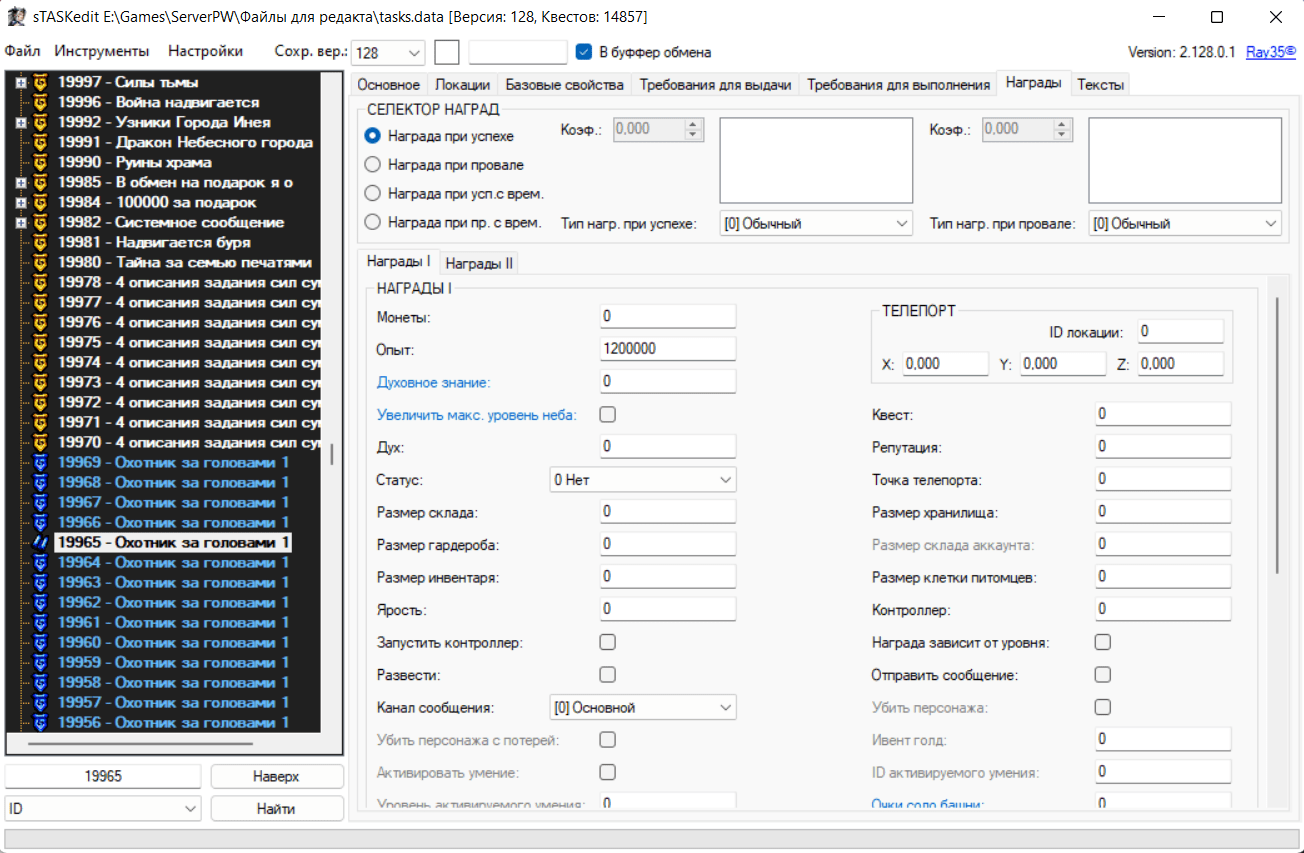Open the 'Статус' dropdown showing '0 Нет'
Image resolution: width=1304 pixels, height=853 pixels.
(x=643, y=480)
